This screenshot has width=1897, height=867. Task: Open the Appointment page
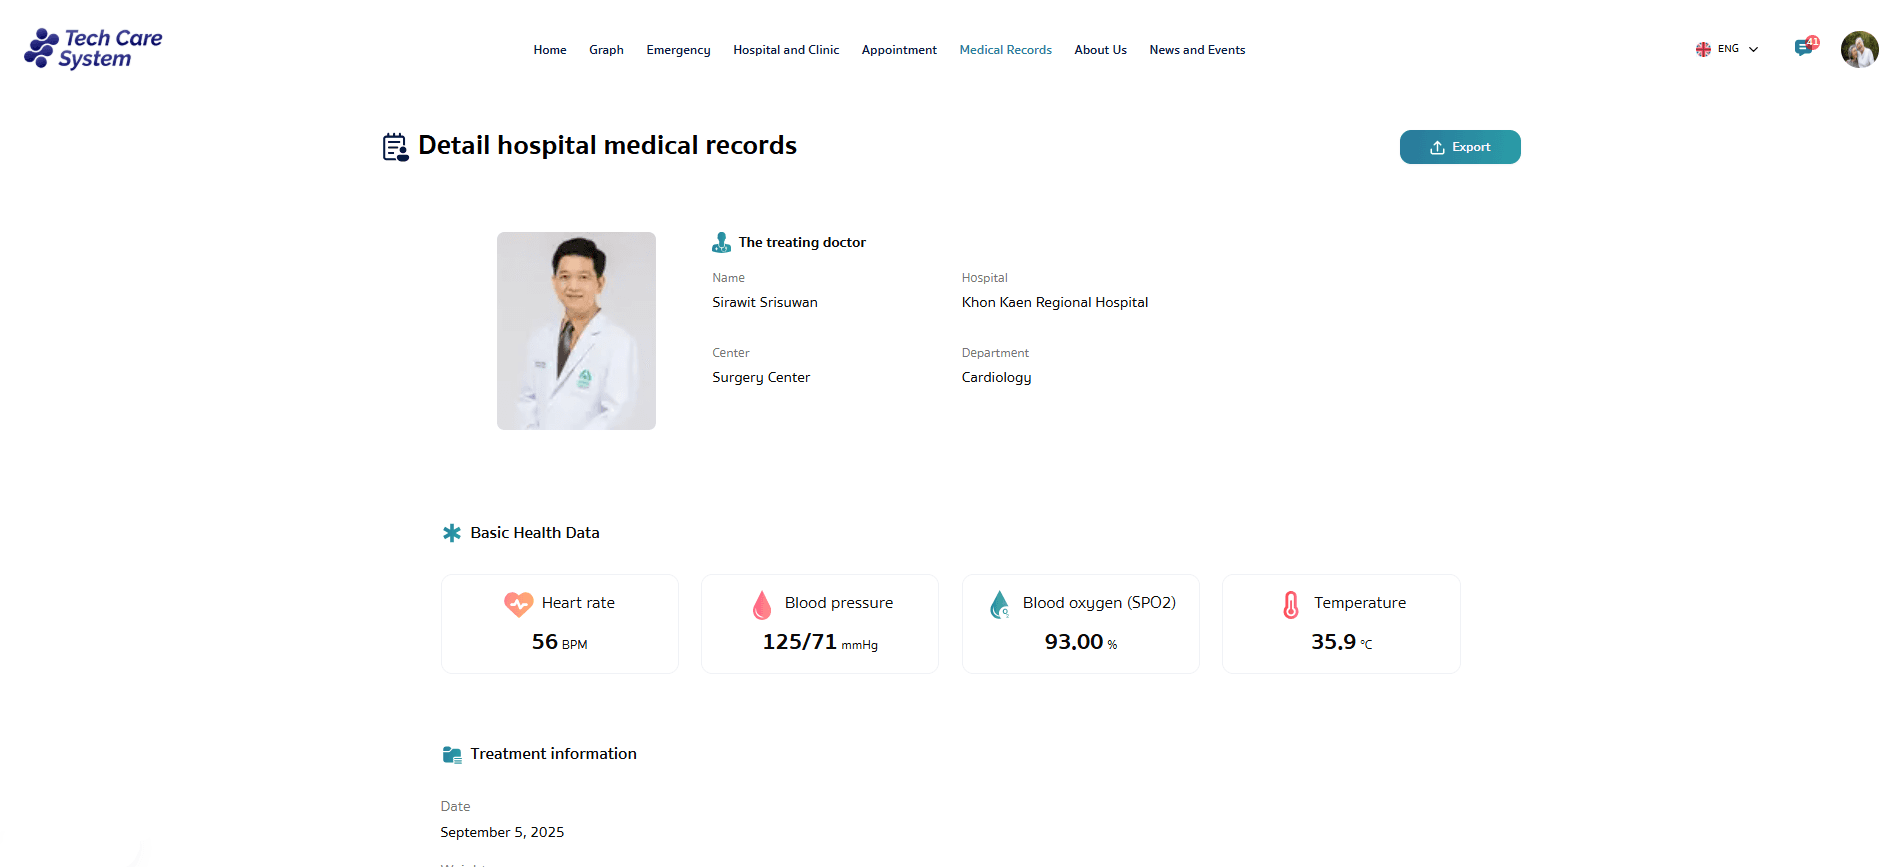899,50
